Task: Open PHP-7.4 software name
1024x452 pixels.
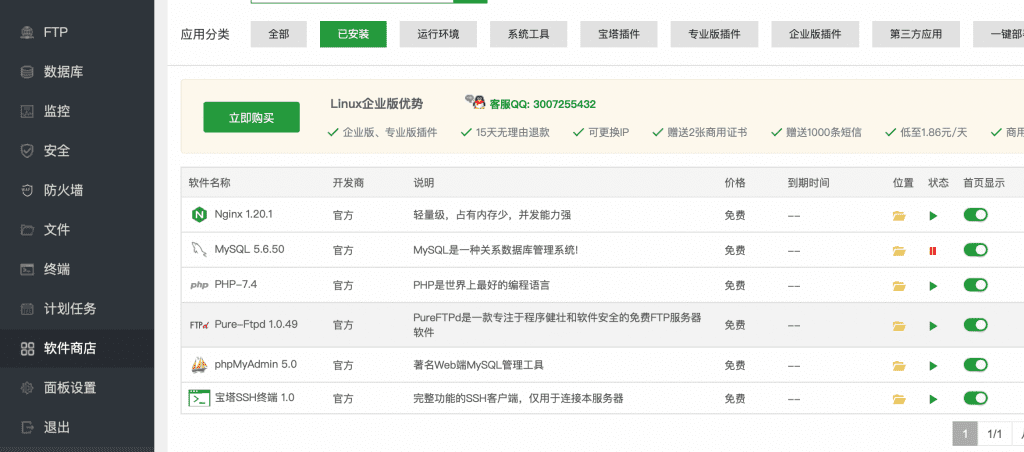Action: [x=236, y=285]
